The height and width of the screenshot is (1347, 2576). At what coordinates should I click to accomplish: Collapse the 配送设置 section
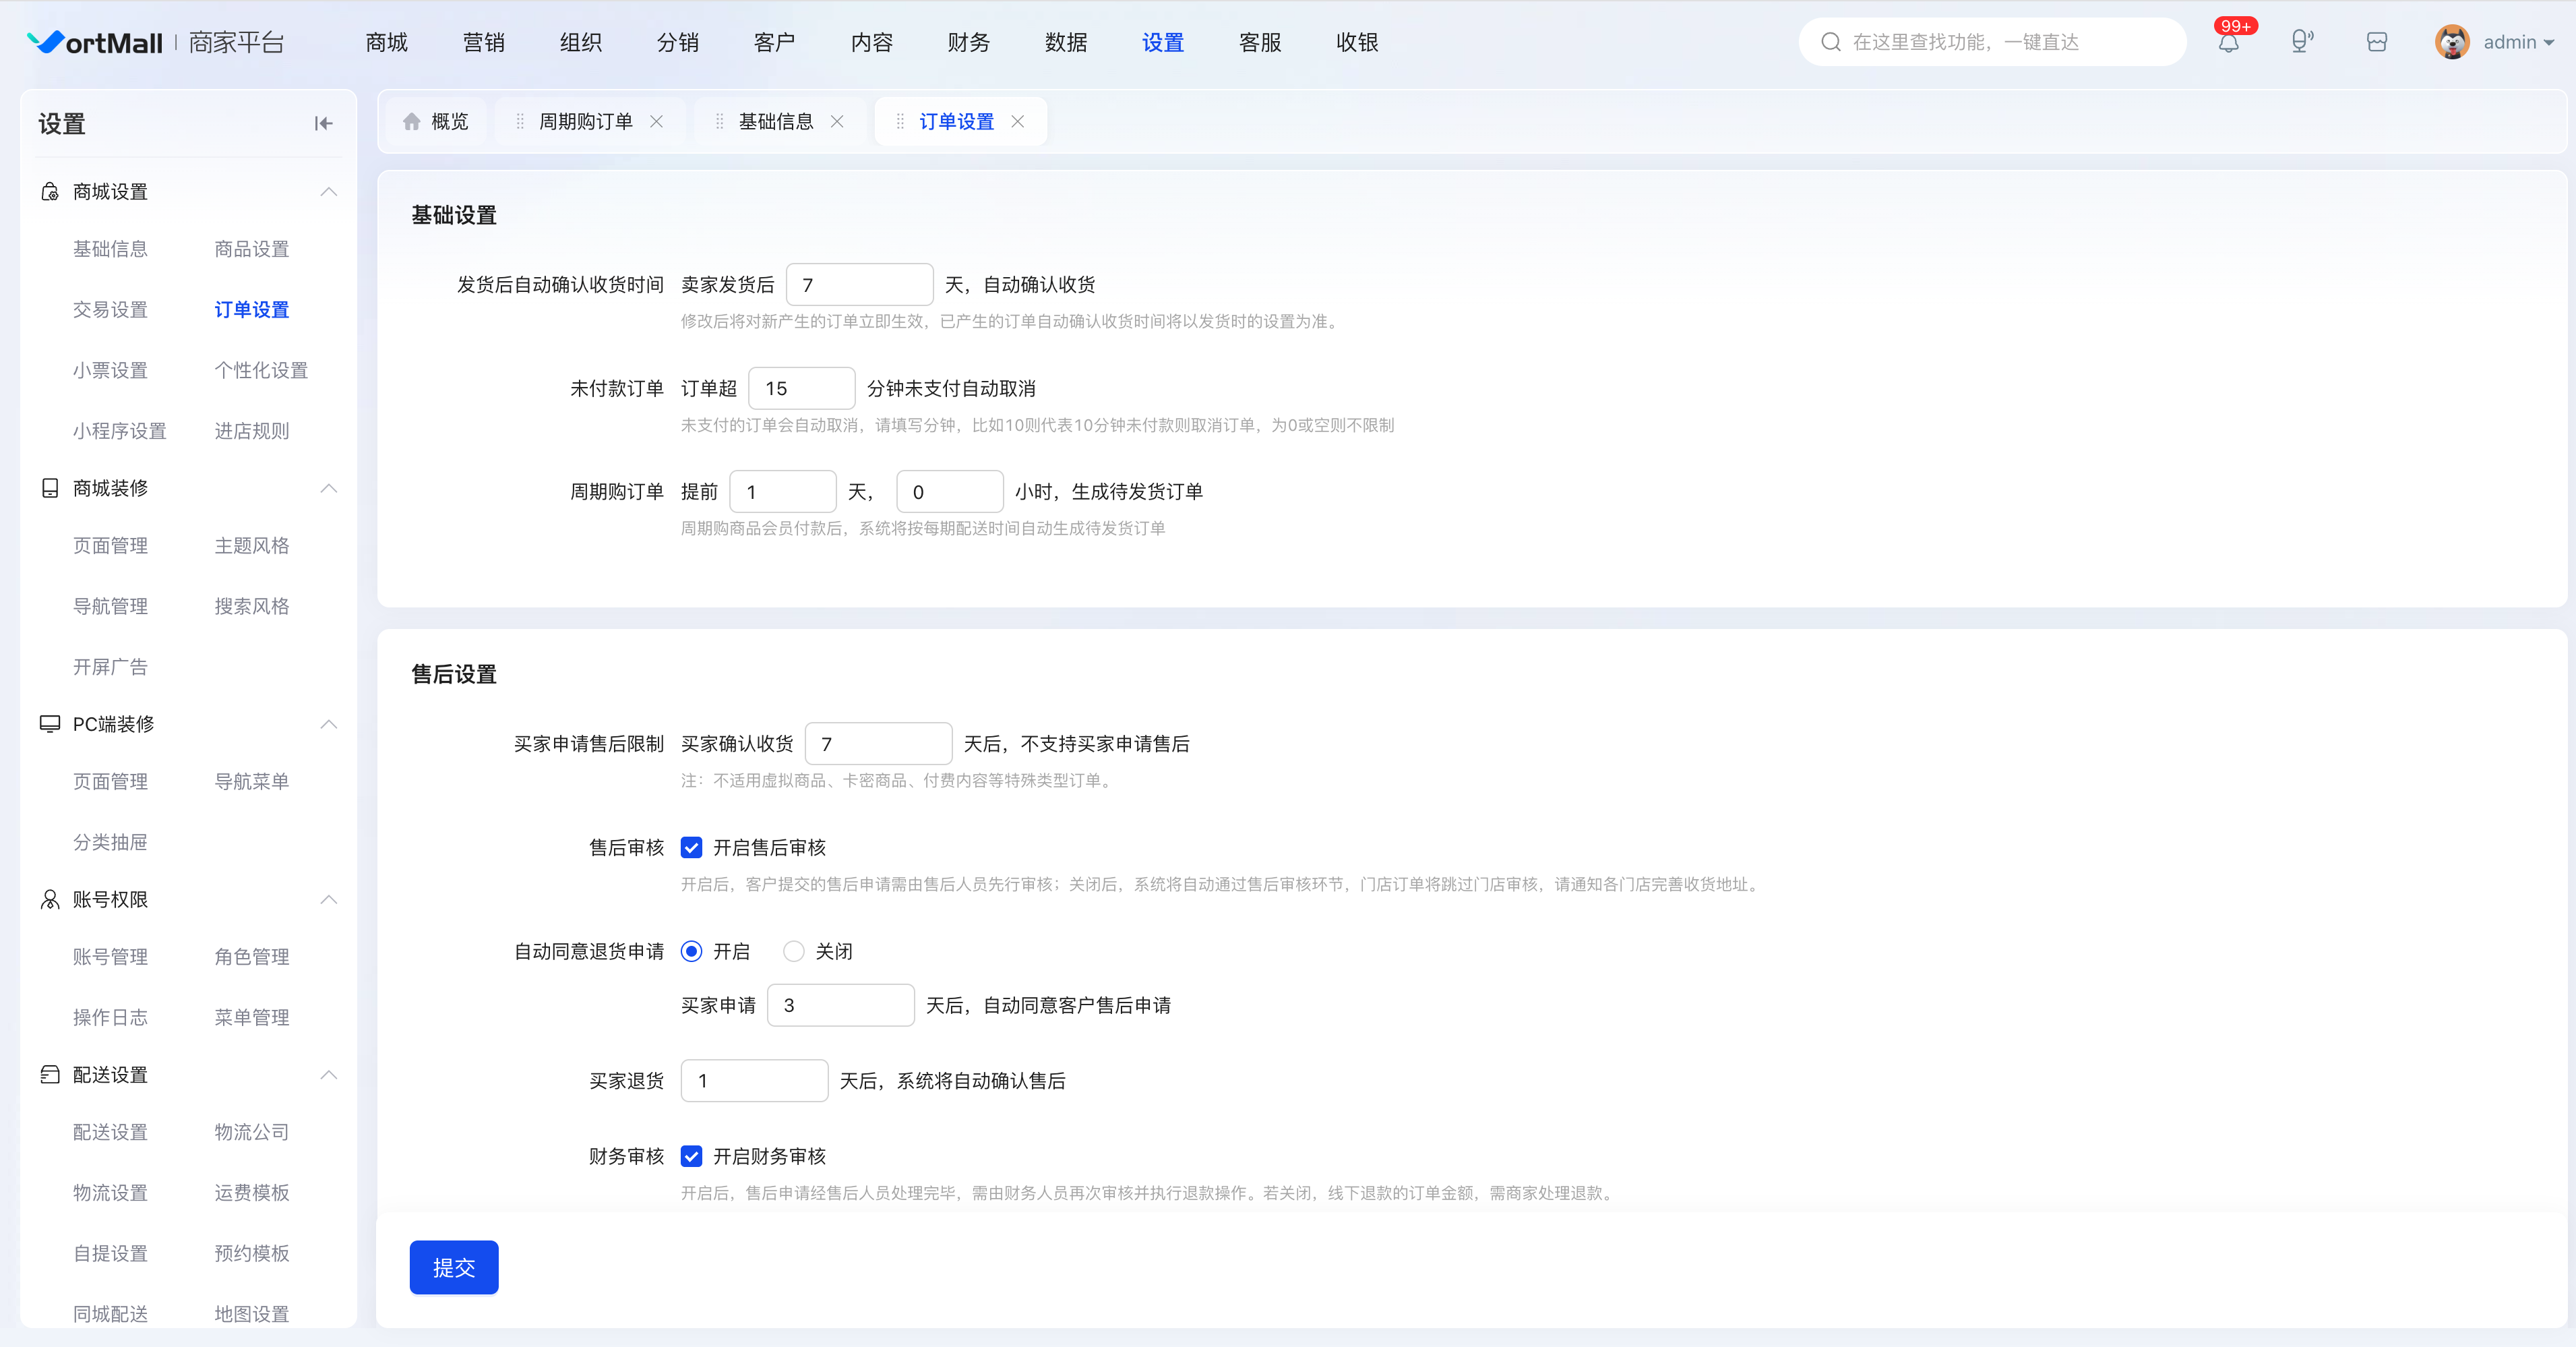328,1075
